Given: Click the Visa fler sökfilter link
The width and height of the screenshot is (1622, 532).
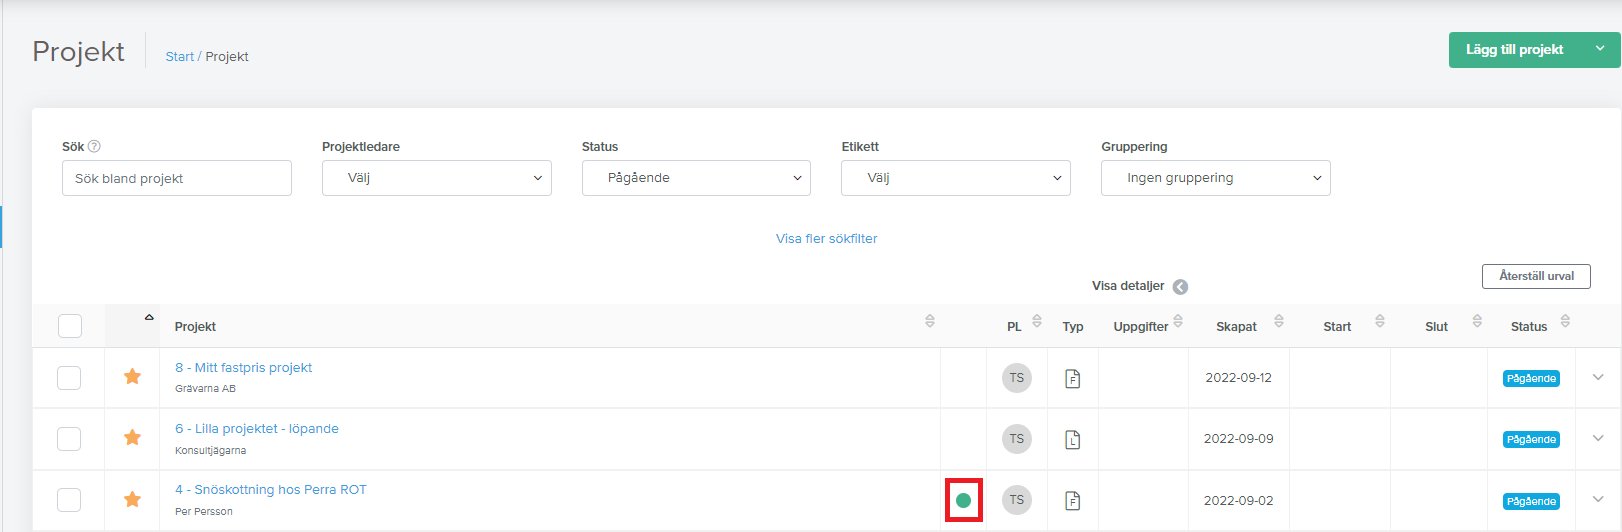Looking at the screenshot, I should tap(826, 239).
